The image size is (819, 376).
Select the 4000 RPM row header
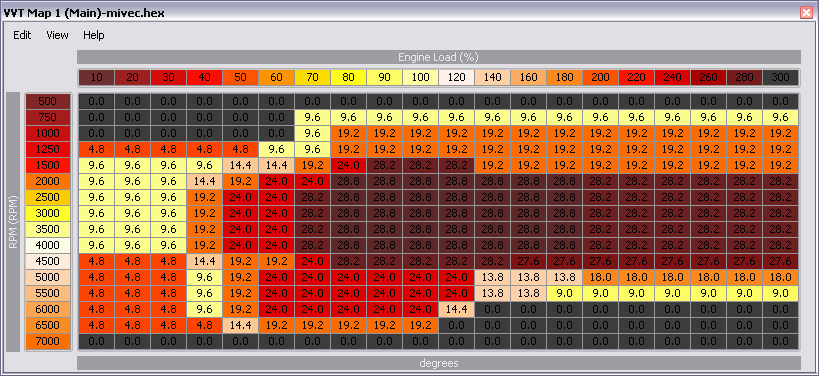coord(48,245)
